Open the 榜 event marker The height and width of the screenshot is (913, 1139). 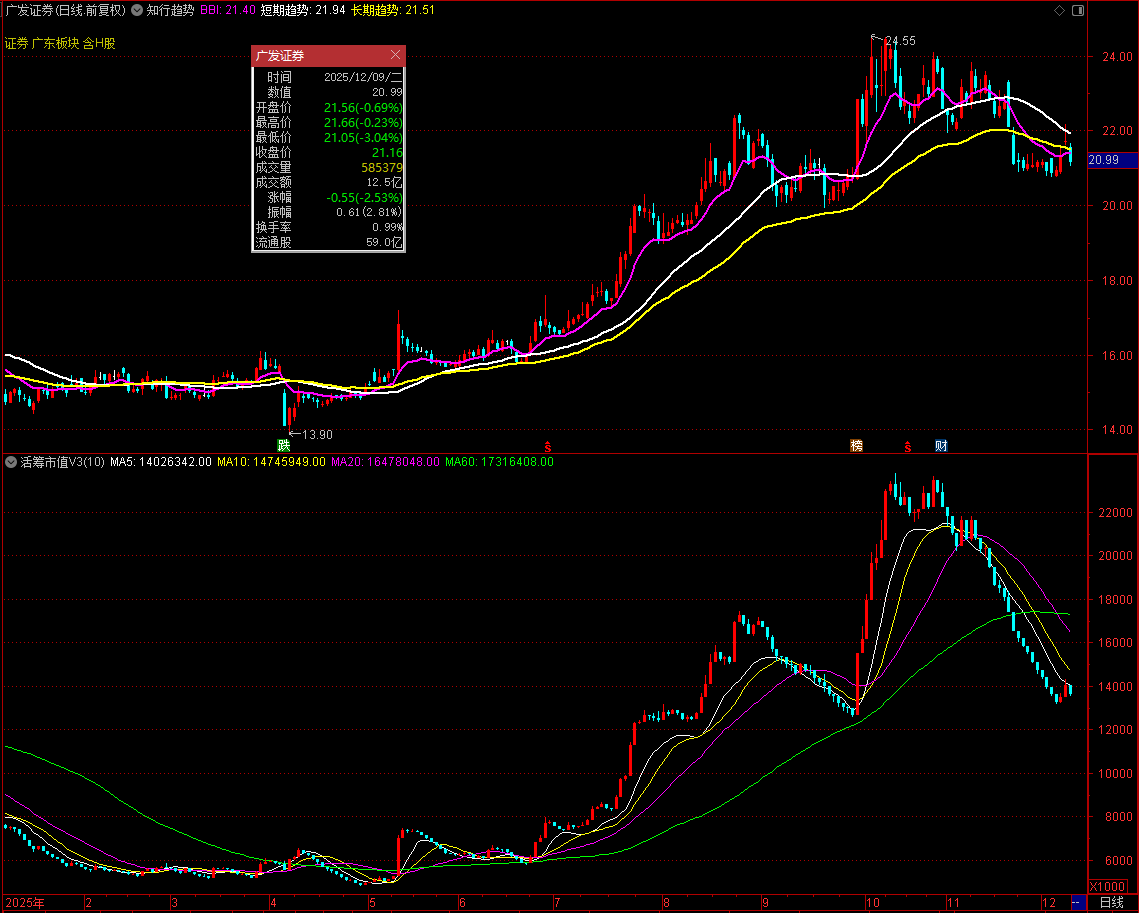857,445
